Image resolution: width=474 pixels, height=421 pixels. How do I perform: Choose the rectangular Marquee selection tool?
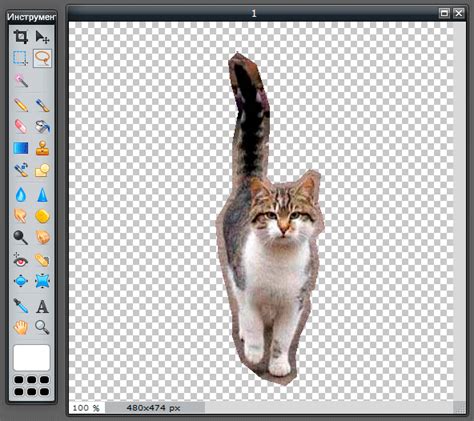21,58
